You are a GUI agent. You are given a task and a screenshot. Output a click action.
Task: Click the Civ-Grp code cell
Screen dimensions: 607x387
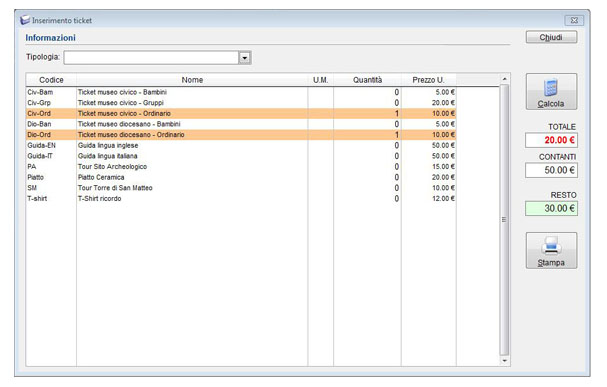(51, 103)
